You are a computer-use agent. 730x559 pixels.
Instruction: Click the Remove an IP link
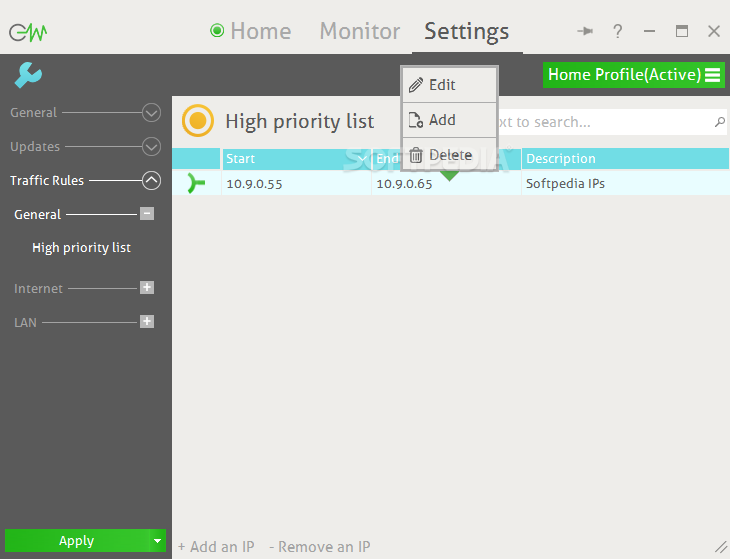[x=320, y=547]
